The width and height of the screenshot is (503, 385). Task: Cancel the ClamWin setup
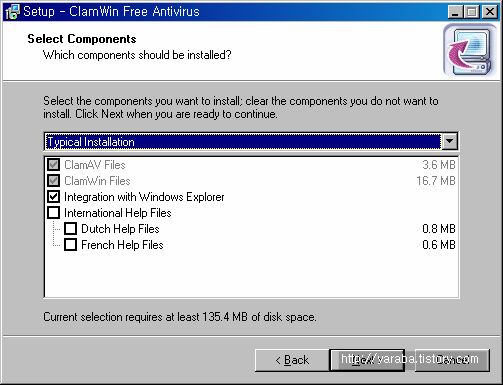coord(452,360)
